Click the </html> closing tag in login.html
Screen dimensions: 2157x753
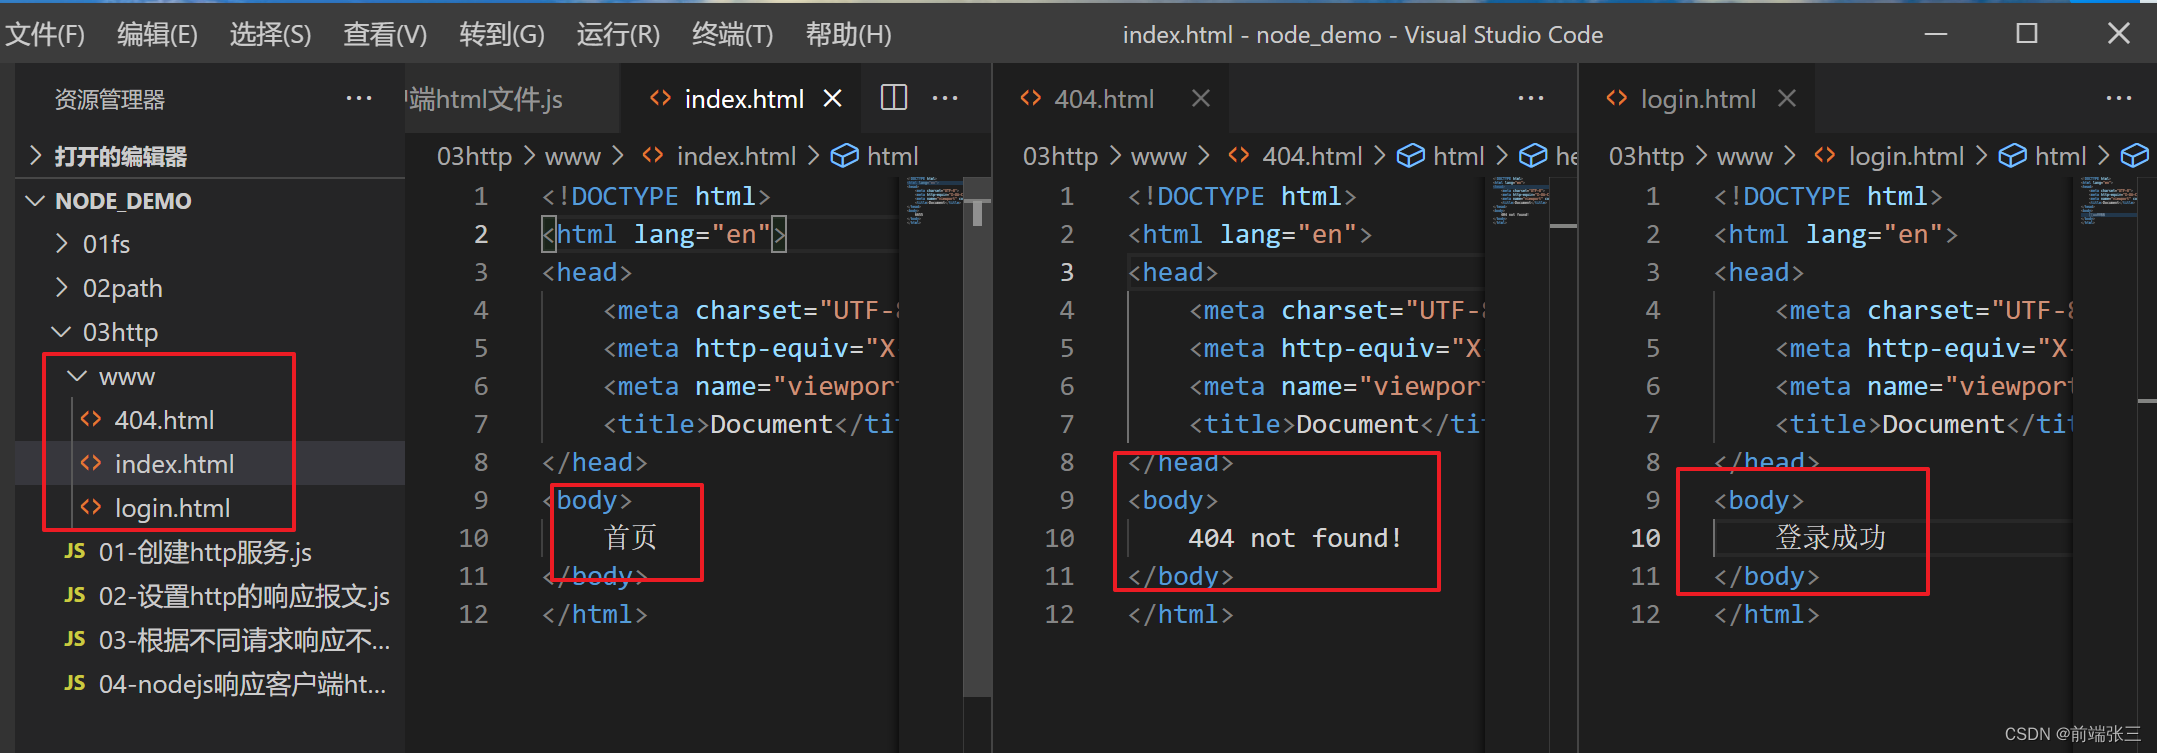pyautogui.click(x=1766, y=614)
